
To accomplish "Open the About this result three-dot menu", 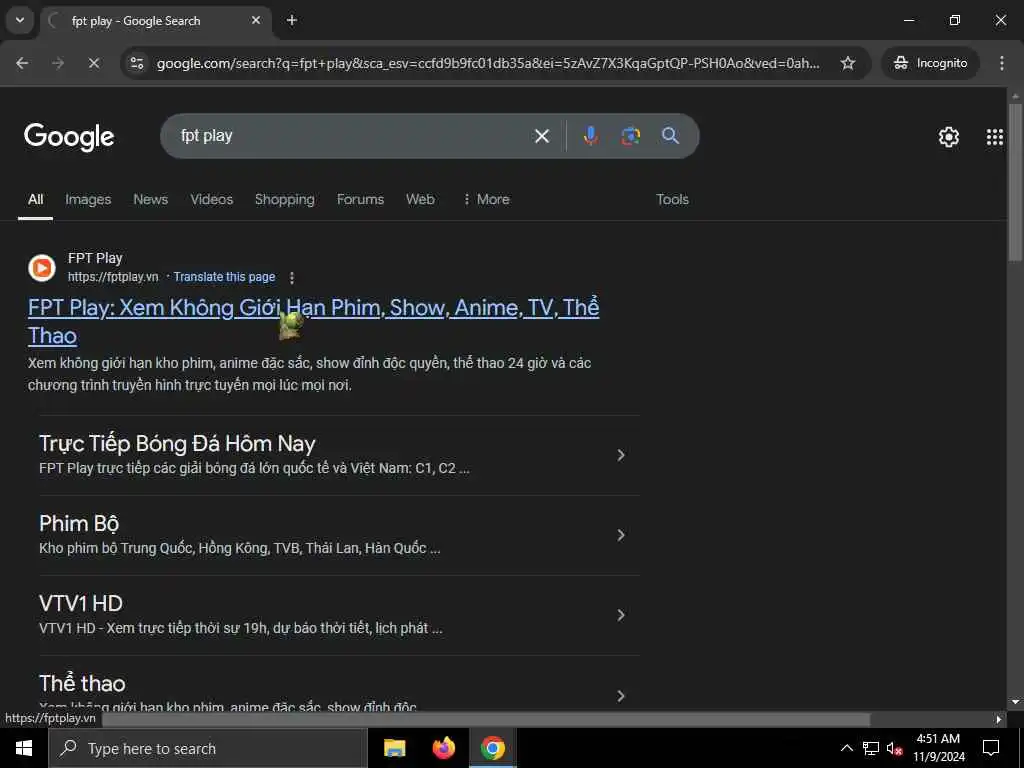I will 292,278.
